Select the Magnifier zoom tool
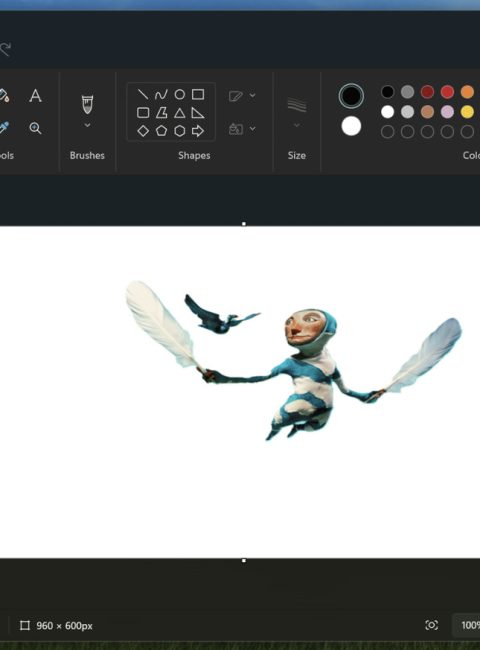Viewport: 480px width, 650px height. click(x=35, y=128)
